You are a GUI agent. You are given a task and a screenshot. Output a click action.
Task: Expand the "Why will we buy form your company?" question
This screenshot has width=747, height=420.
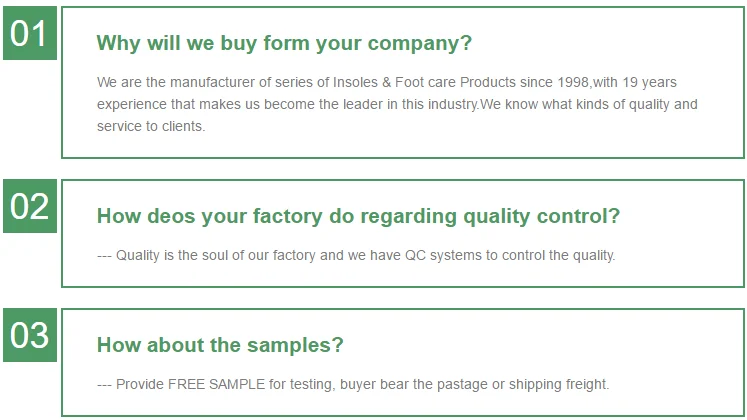tap(284, 44)
